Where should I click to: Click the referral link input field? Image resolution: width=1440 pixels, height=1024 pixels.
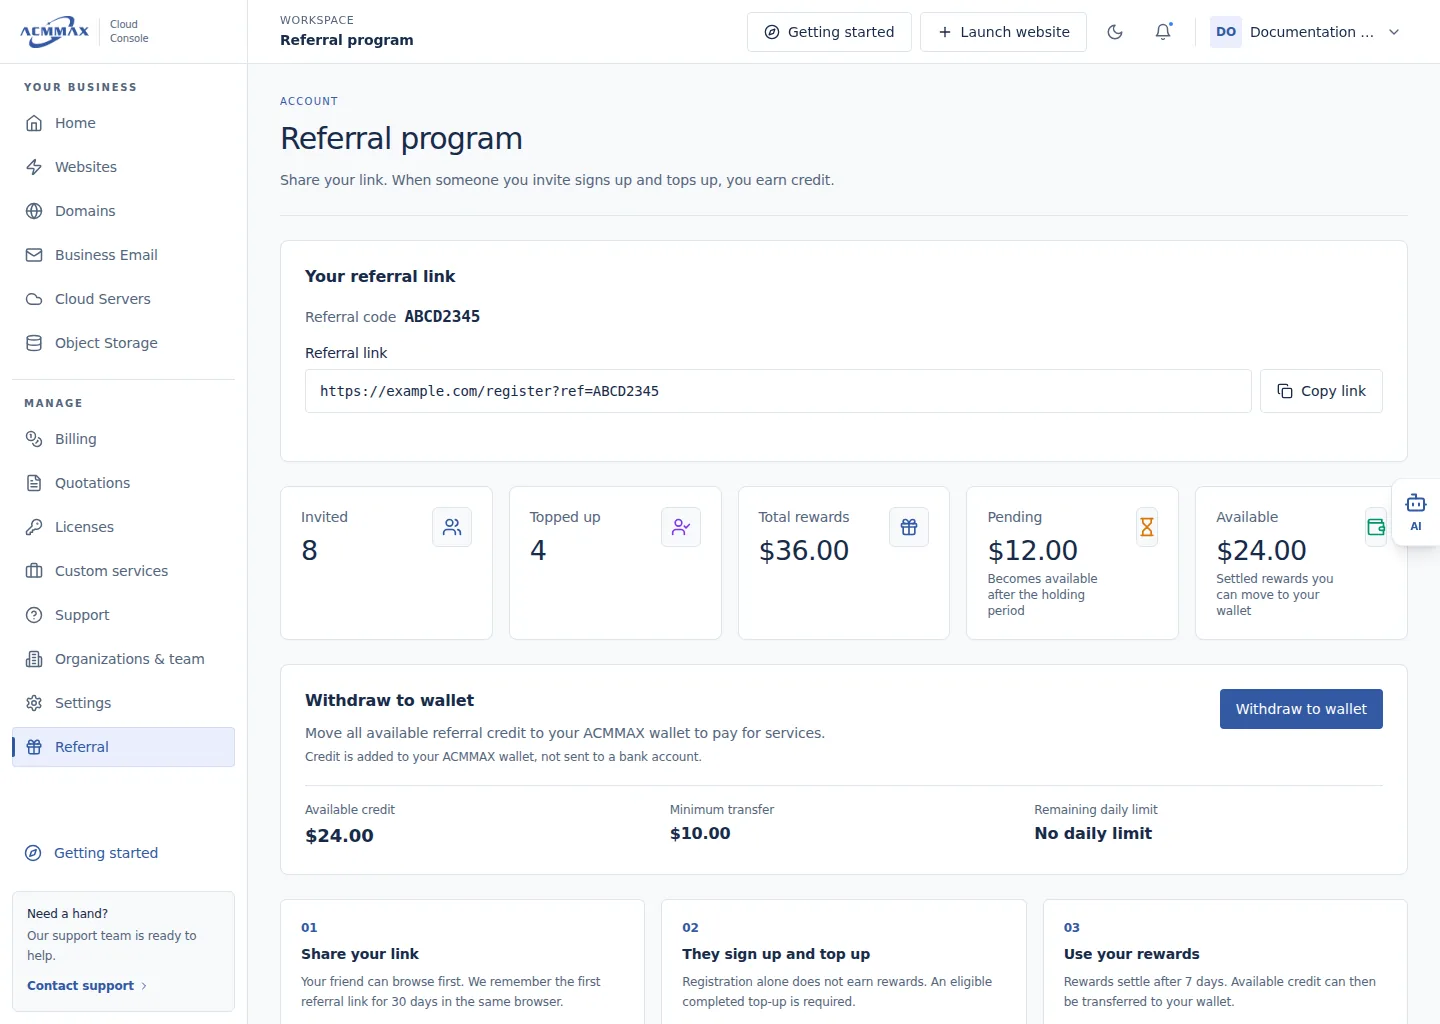pos(778,391)
